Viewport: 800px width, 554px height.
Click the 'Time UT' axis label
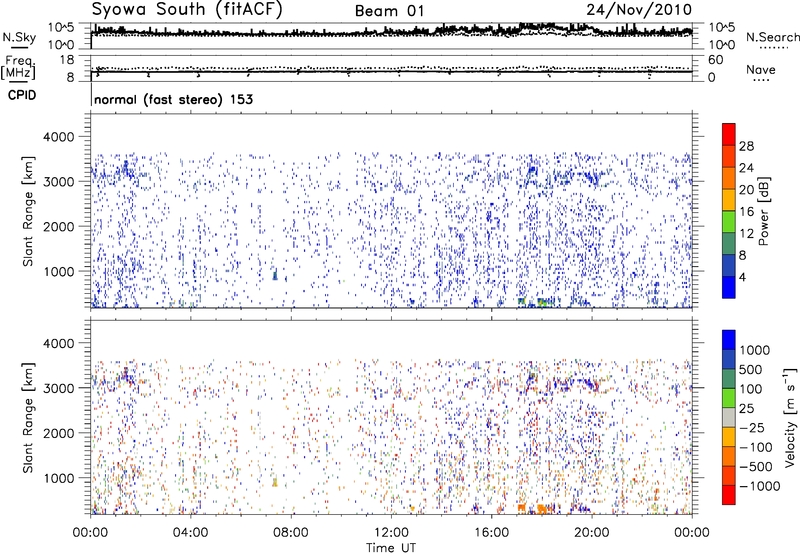pos(391,547)
